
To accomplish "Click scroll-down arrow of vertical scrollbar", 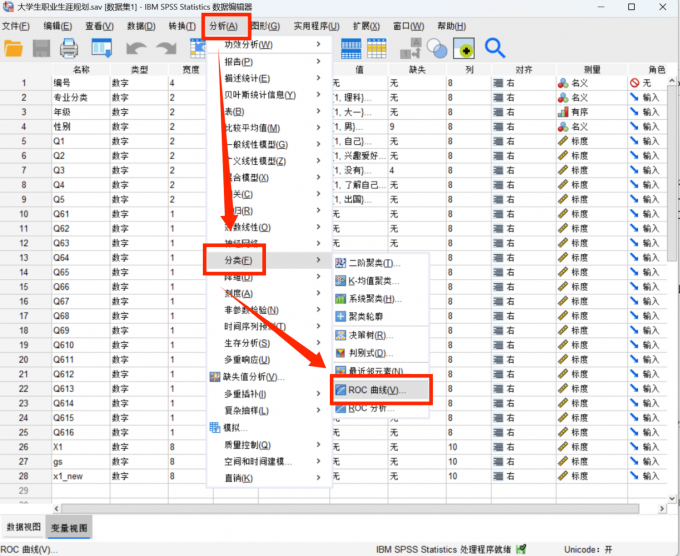I will point(672,498).
